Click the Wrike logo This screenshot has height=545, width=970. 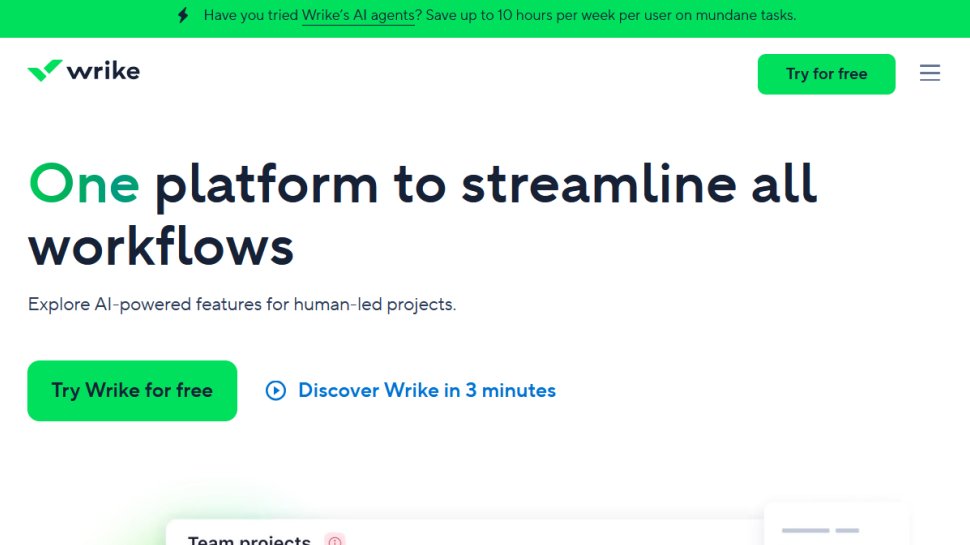pos(84,71)
